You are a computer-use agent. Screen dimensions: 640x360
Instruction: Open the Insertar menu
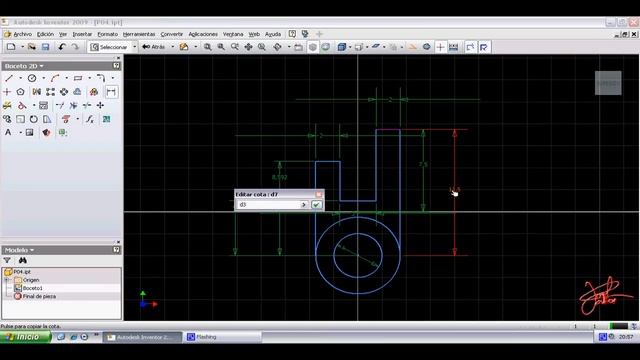tap(82, 34)
